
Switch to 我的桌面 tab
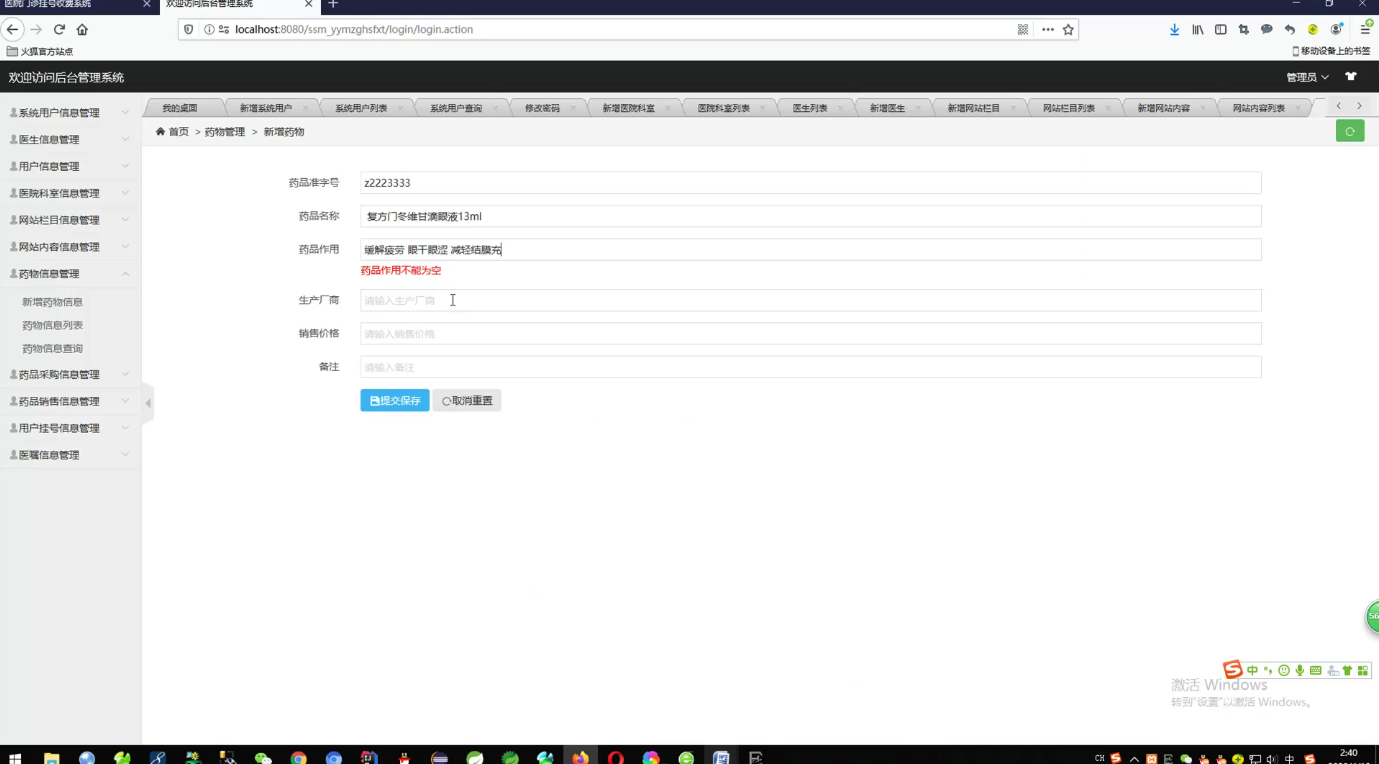(x=180, y=108)
